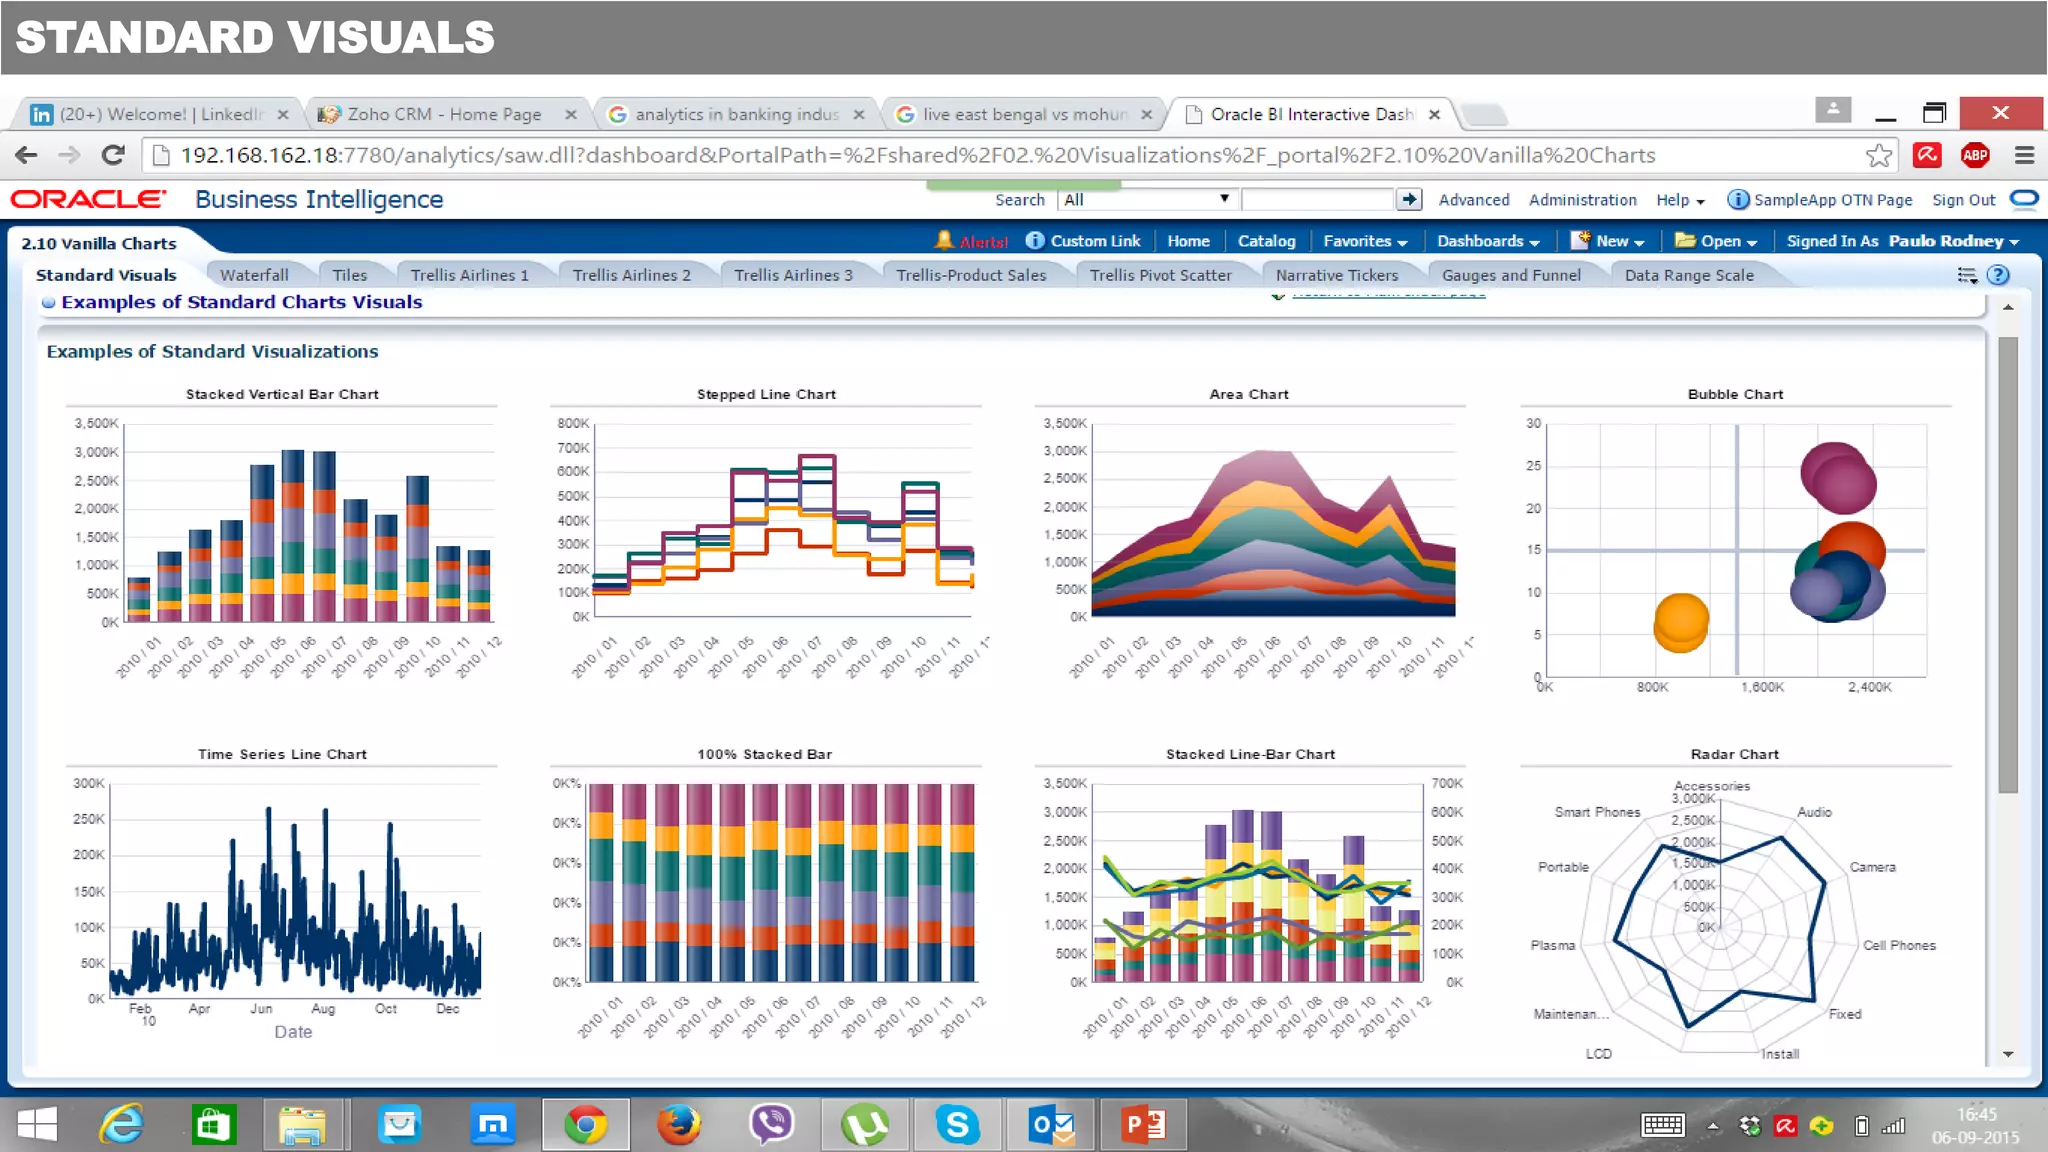This screenshot has height=1152, width=2048.
Task: Launch Skype from the taskbar
Action: click(x=957, y=1125)
